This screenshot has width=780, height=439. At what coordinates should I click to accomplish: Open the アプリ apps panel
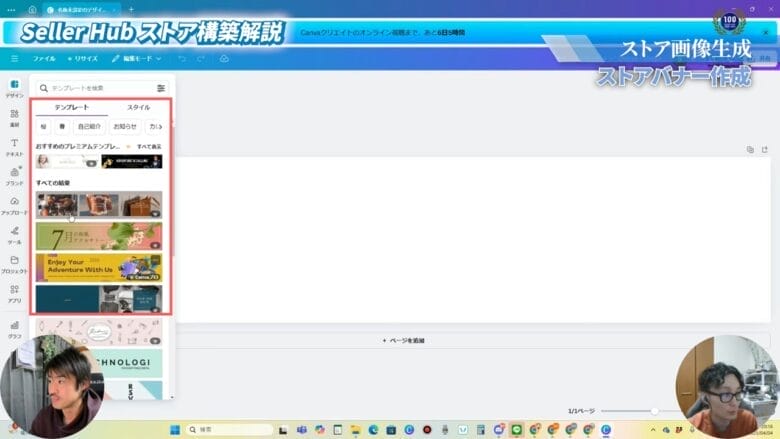click(14, 293)
